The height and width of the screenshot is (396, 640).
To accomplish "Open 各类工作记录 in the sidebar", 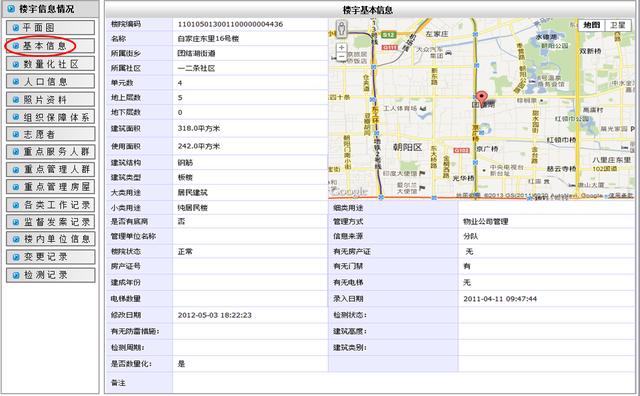I will [x=50, y=205].
